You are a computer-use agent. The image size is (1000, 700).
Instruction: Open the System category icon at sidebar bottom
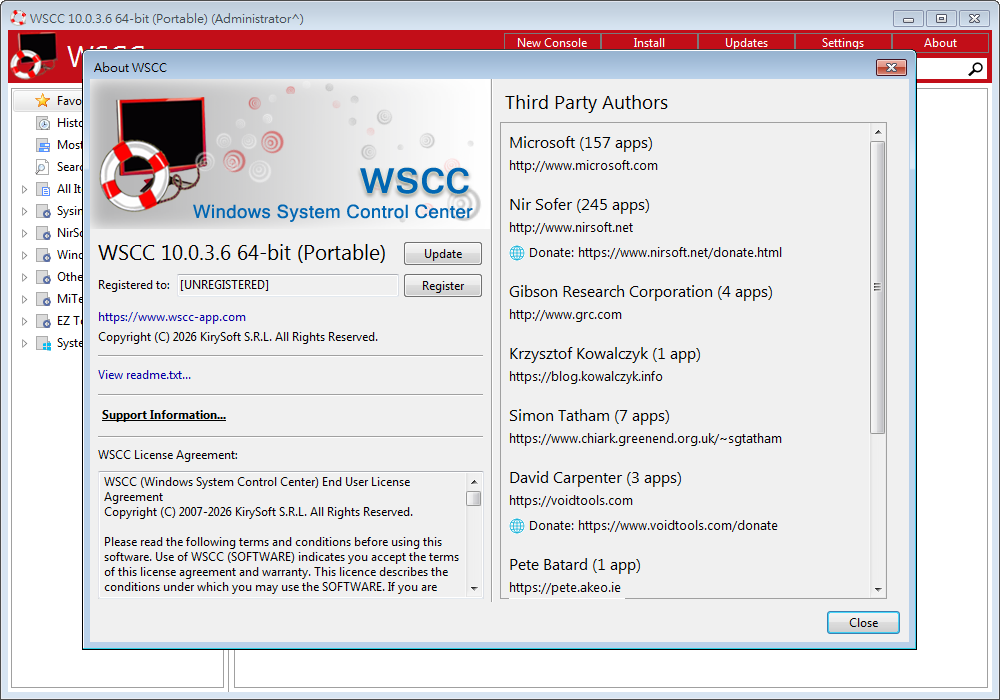click(42, 342)
